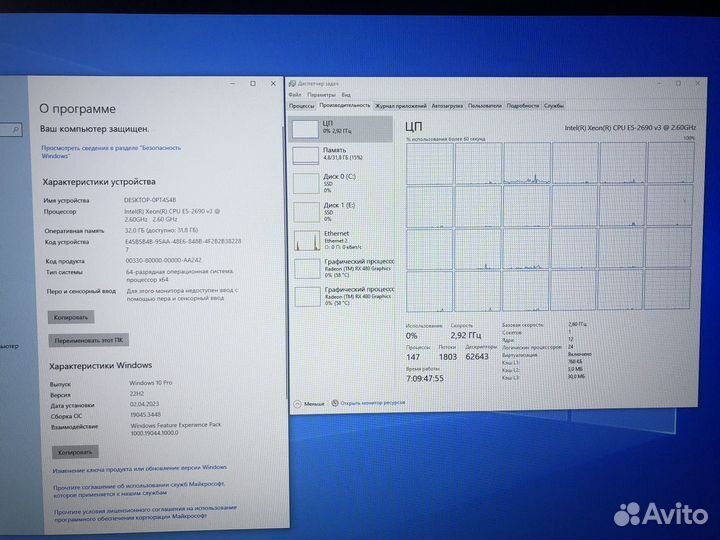The image size is (720, 540).
Task: Switch to the Подробности tab
Action: click(523, 106)
